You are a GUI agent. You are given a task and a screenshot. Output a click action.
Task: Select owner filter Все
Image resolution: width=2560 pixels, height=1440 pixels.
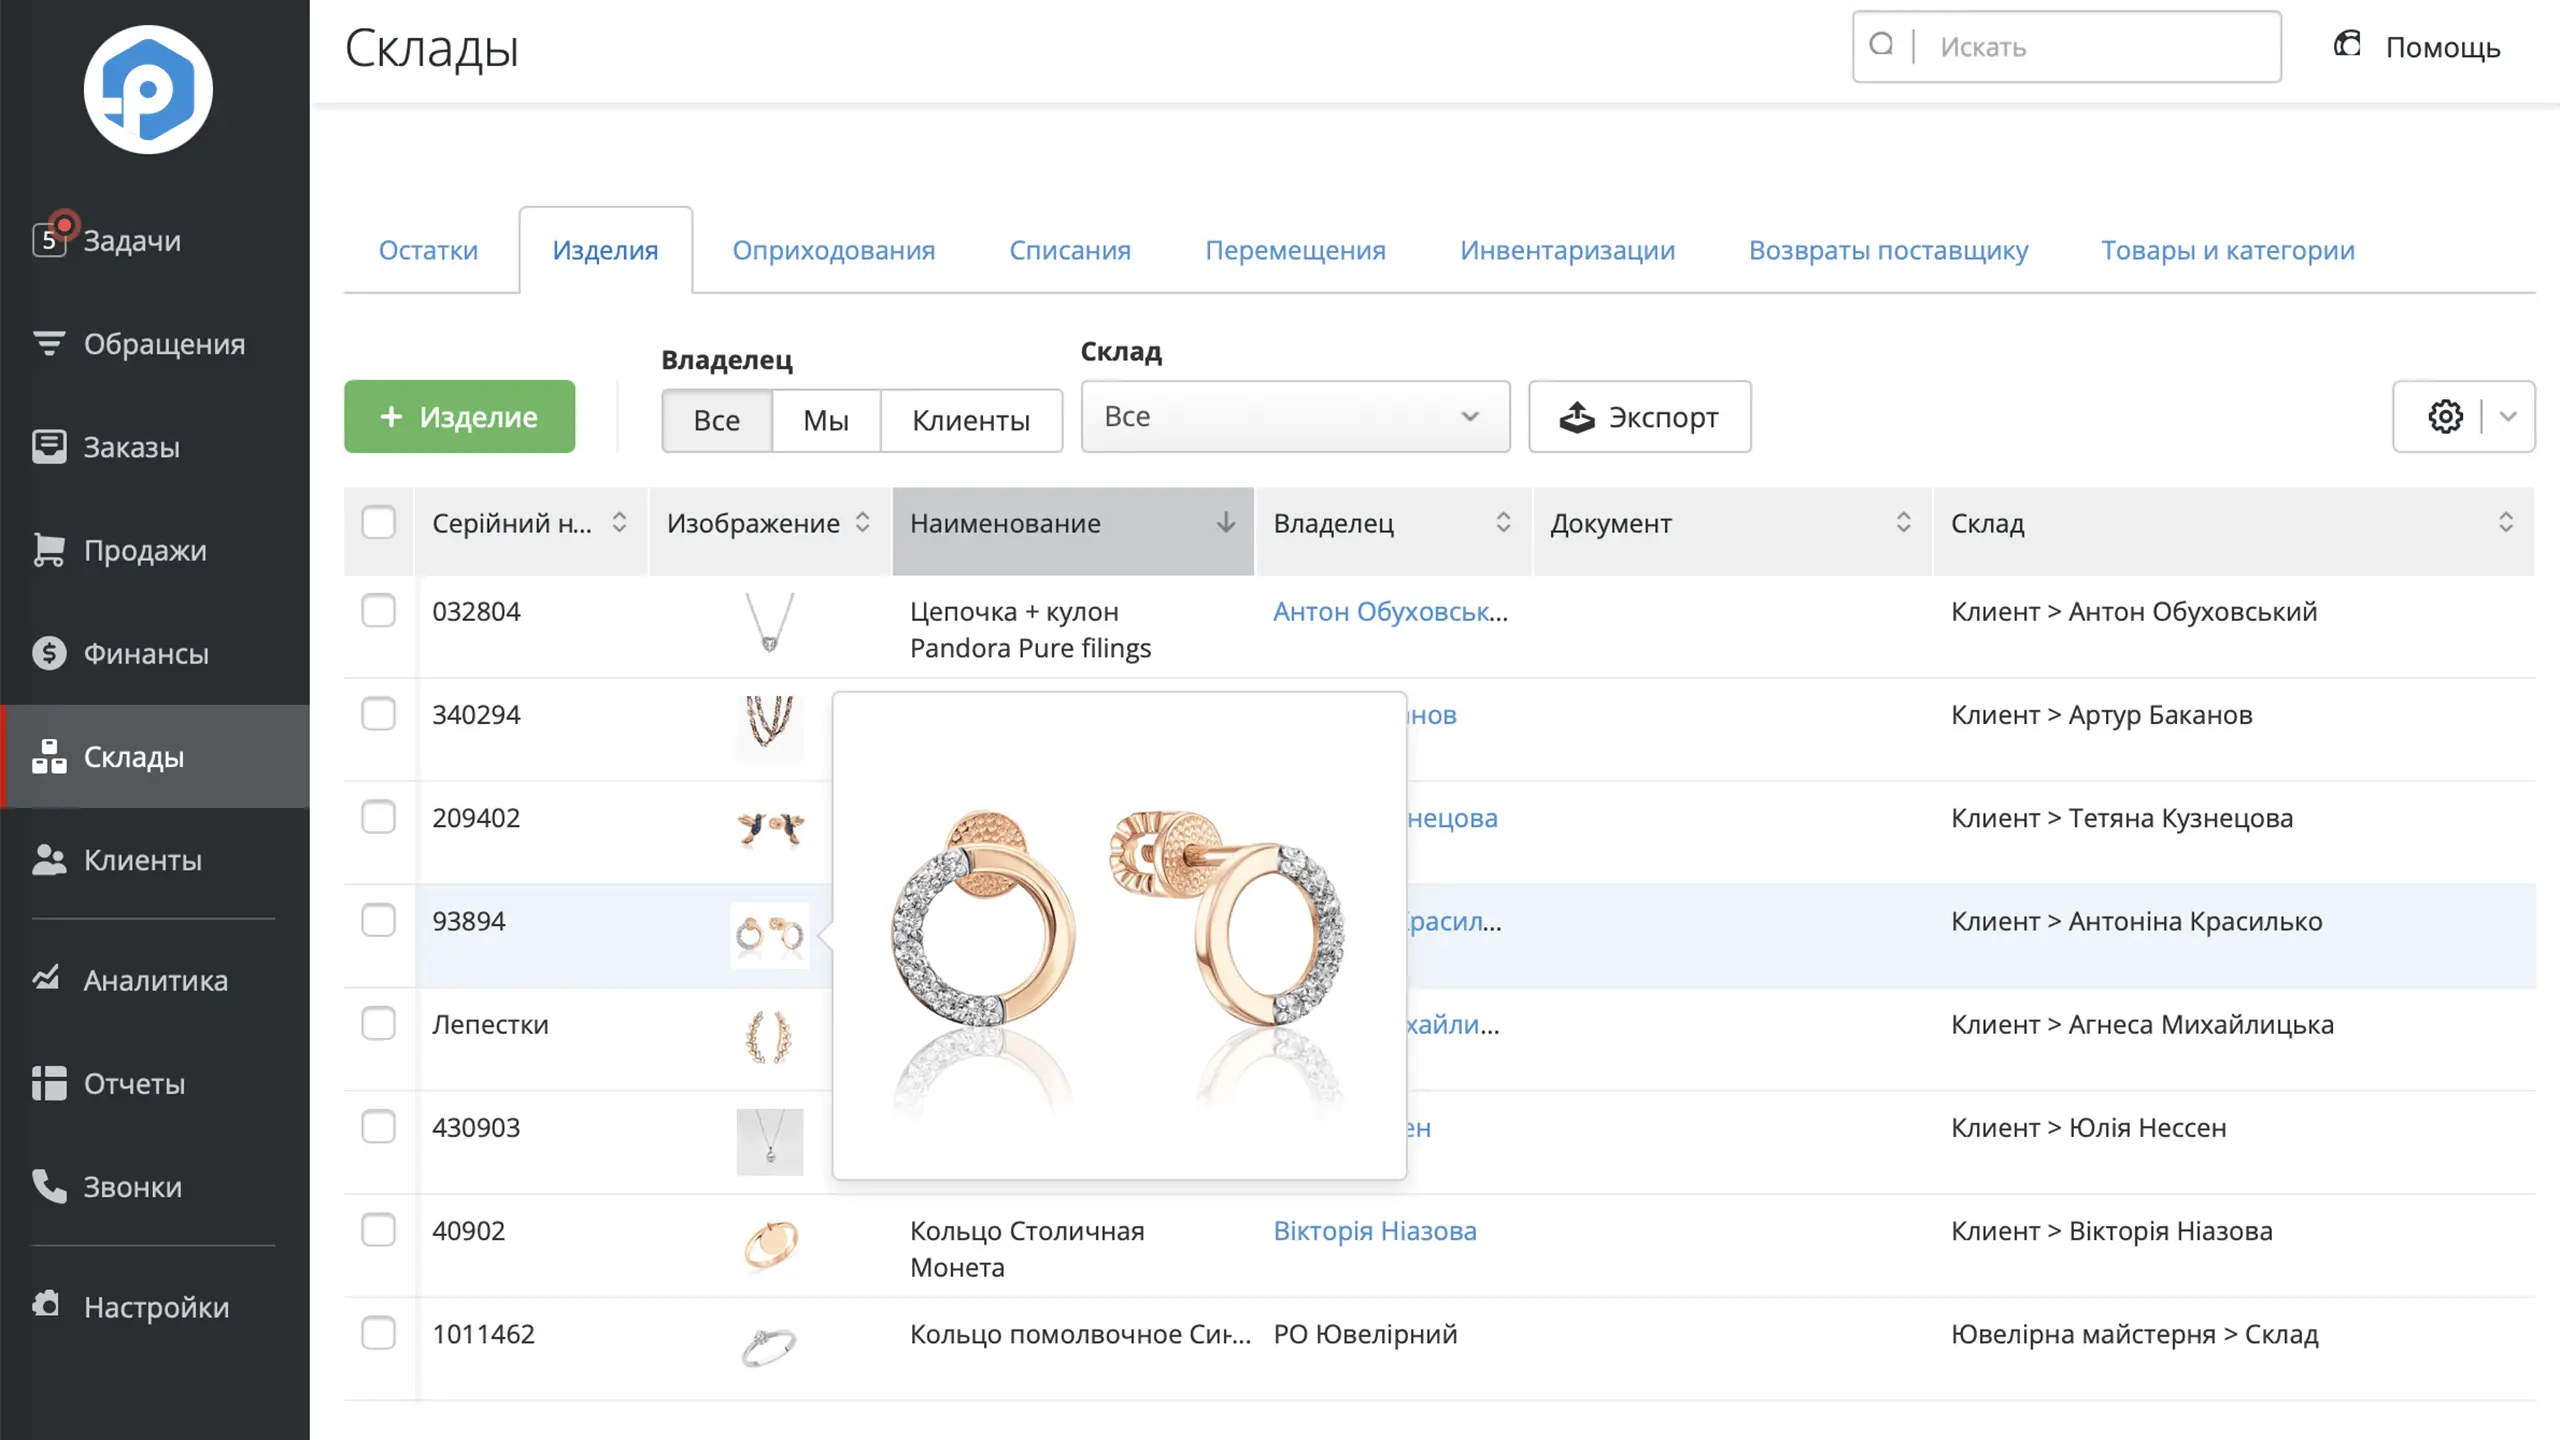point(717,420)
